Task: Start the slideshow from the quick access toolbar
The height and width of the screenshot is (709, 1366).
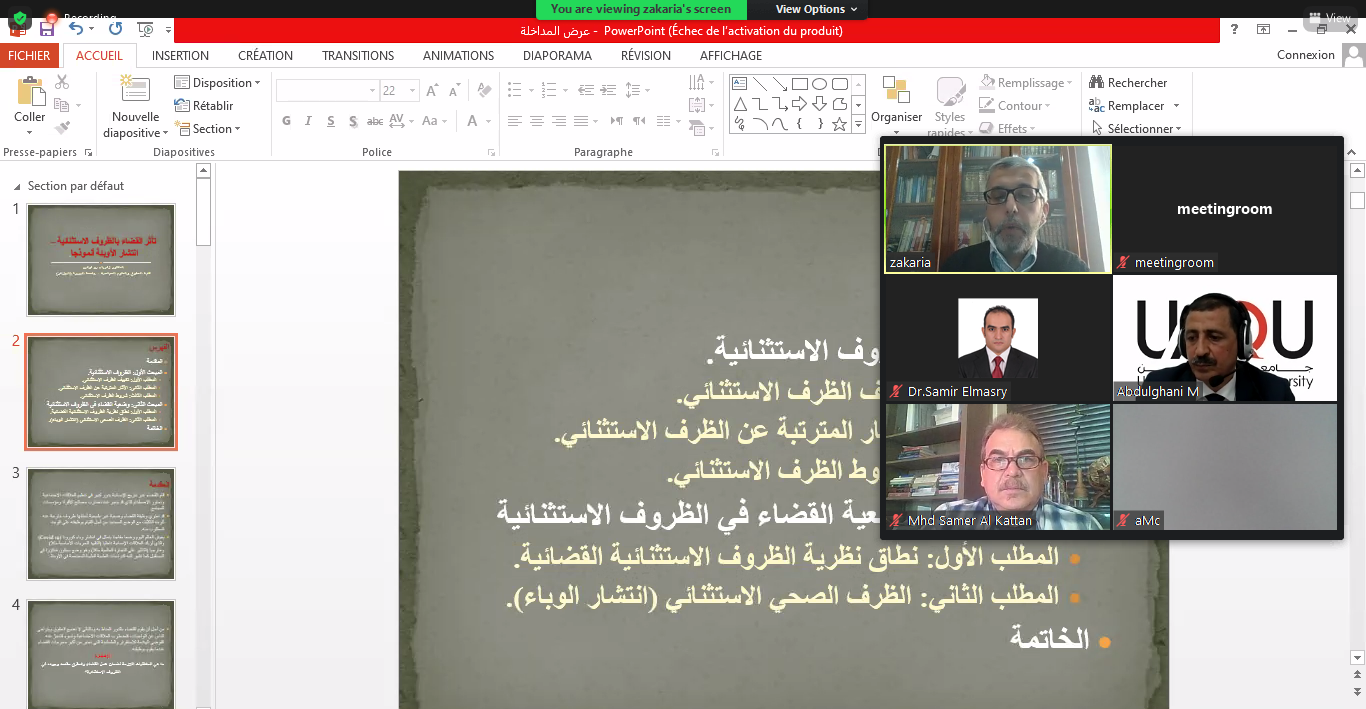Action: pyautogui.click(x=146, y=29)
